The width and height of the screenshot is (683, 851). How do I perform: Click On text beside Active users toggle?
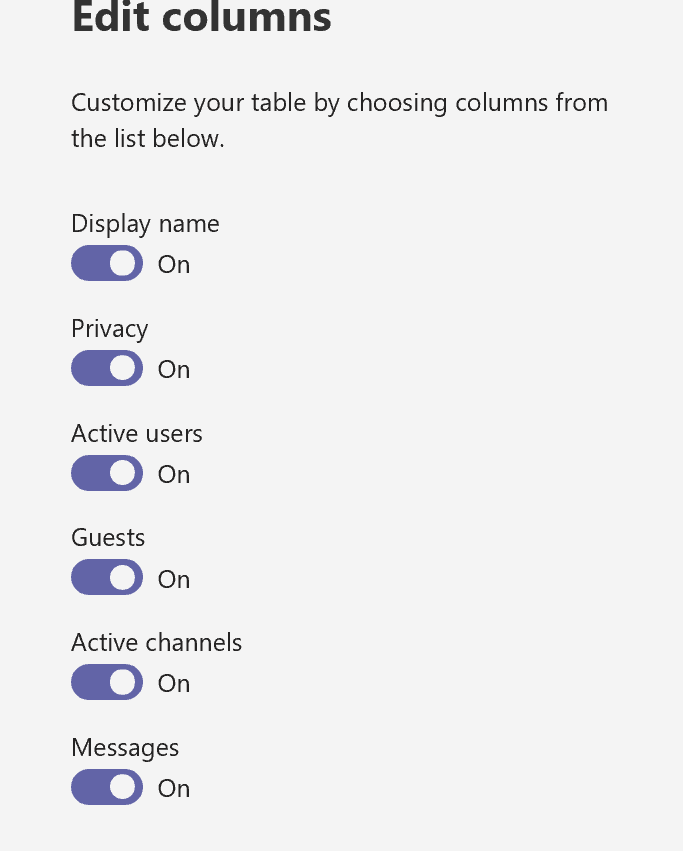click(174, 475)
